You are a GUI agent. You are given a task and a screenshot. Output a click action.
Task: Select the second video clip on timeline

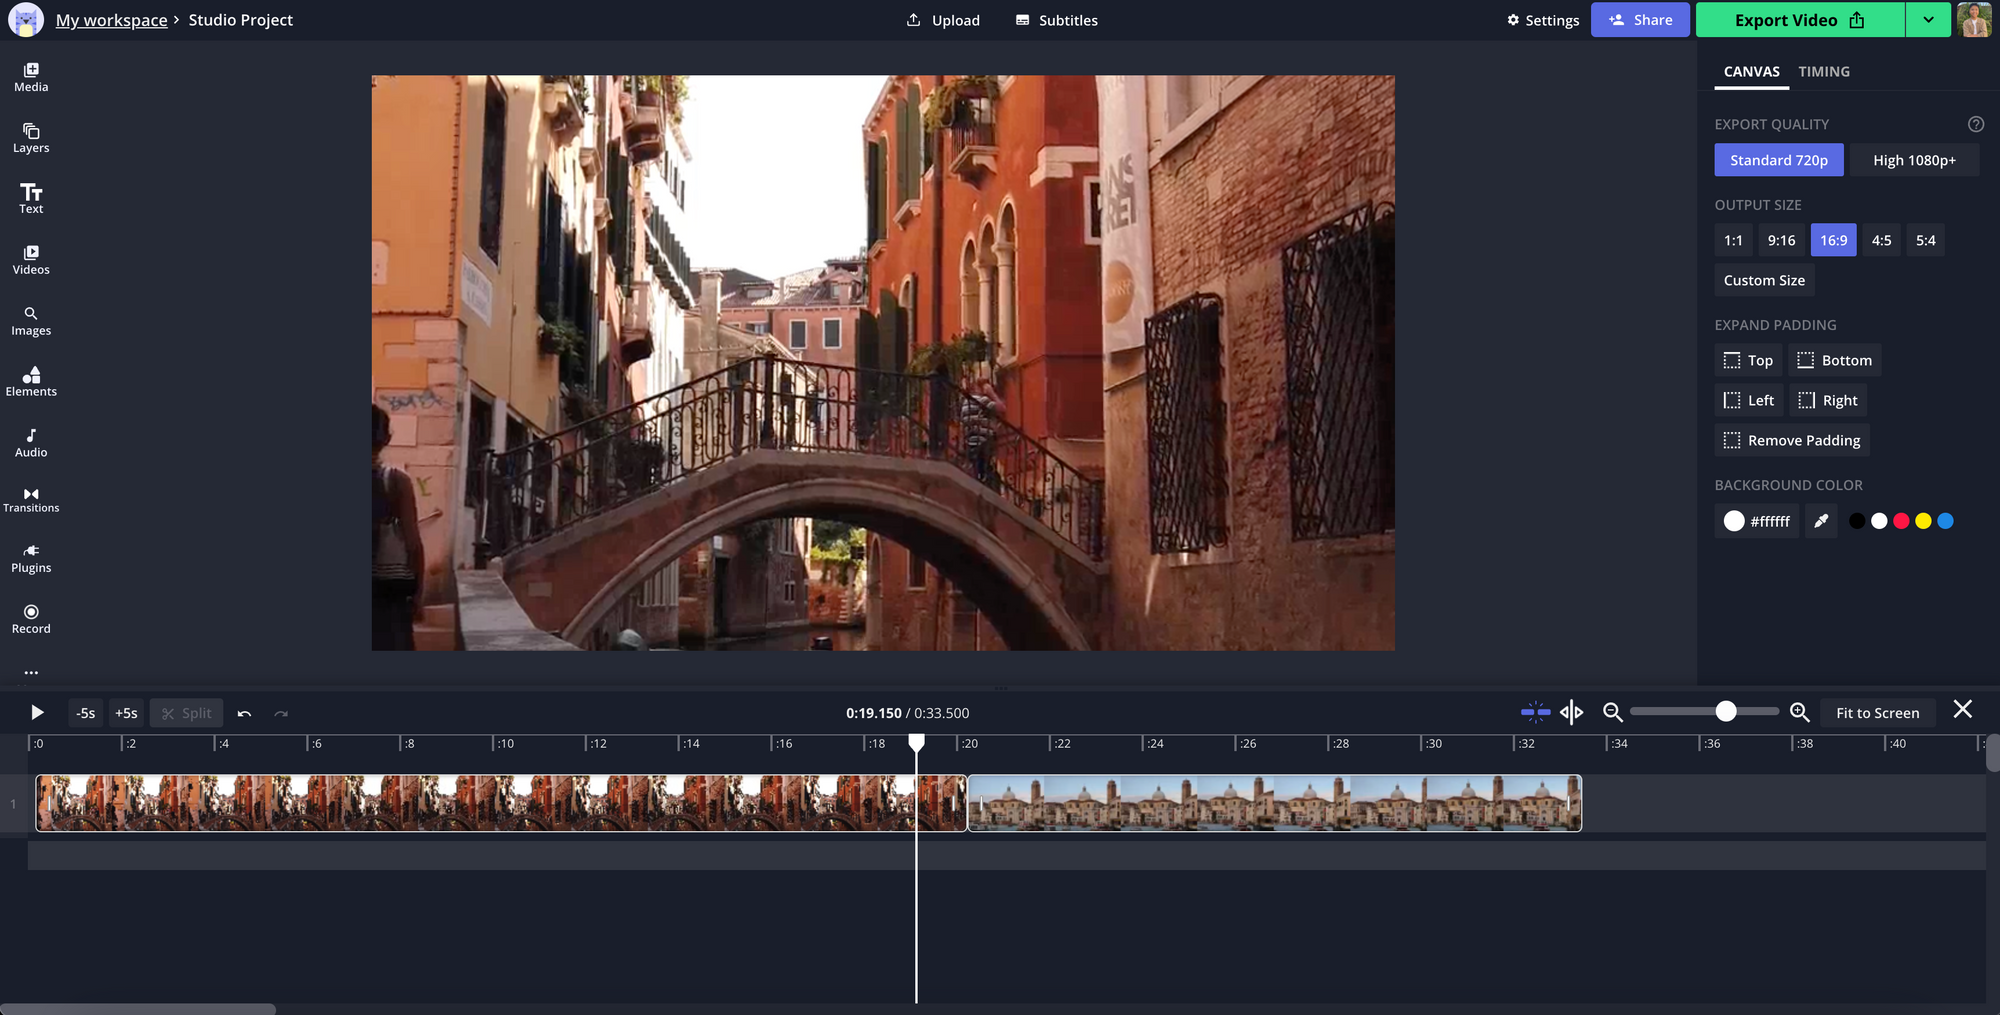coord(1274,803)
